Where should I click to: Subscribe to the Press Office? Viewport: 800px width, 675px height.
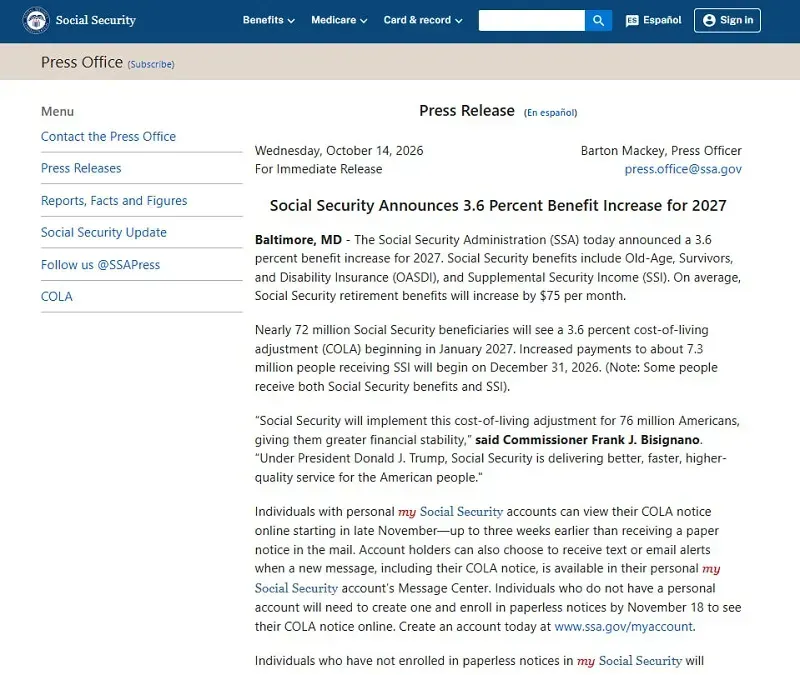point(151,64)
